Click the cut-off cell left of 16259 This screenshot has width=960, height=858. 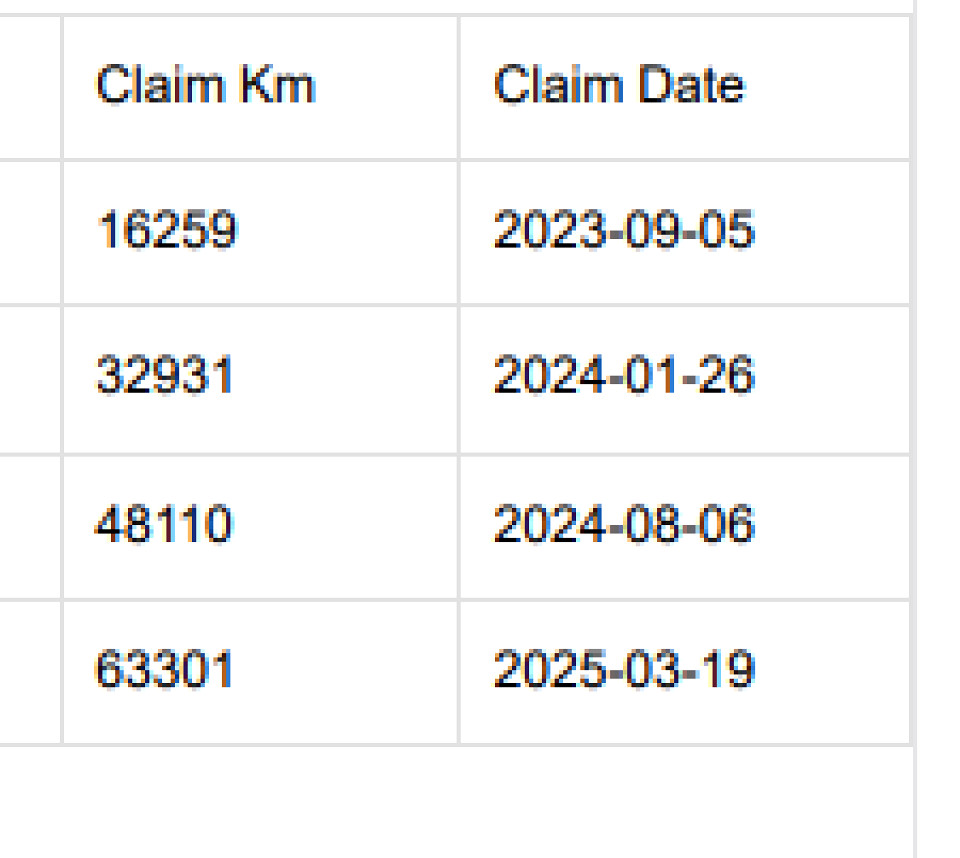tap(30, 232)
